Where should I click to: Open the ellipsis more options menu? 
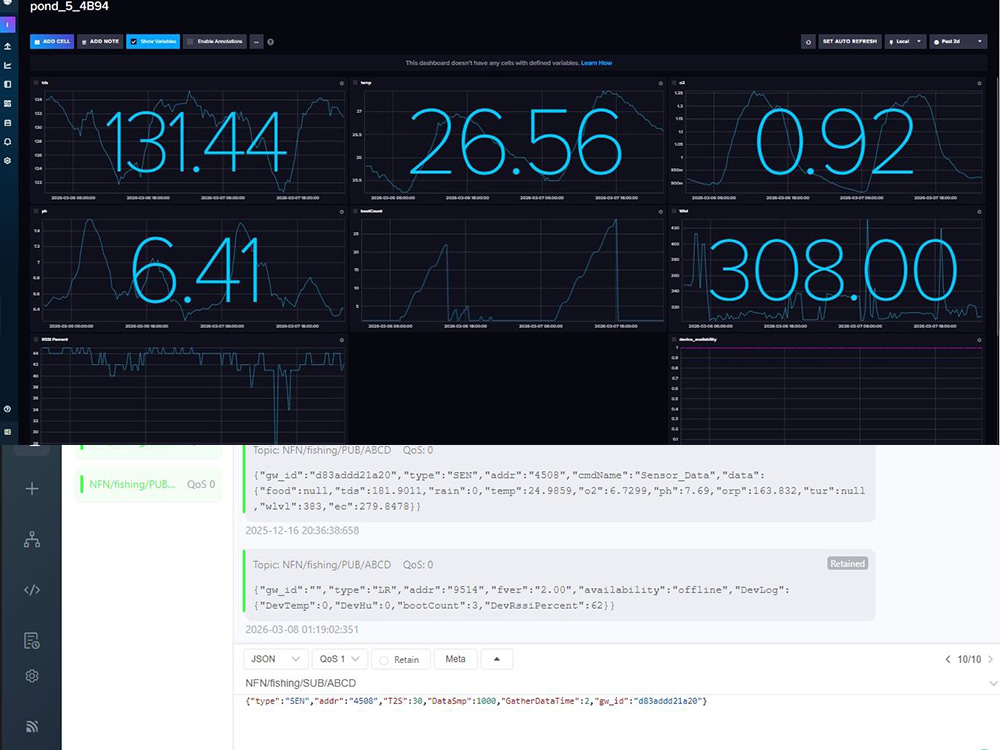[256, 42]
